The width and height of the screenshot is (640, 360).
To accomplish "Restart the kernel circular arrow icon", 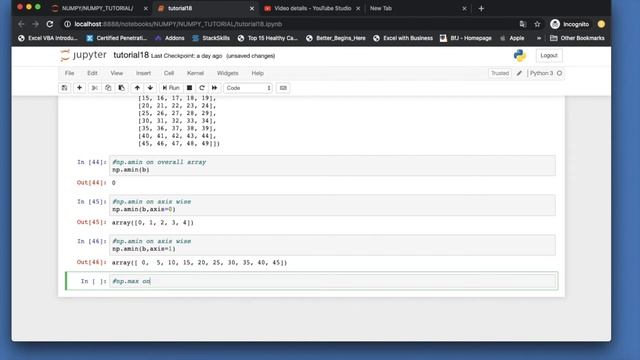I will [x=202, y=88].
